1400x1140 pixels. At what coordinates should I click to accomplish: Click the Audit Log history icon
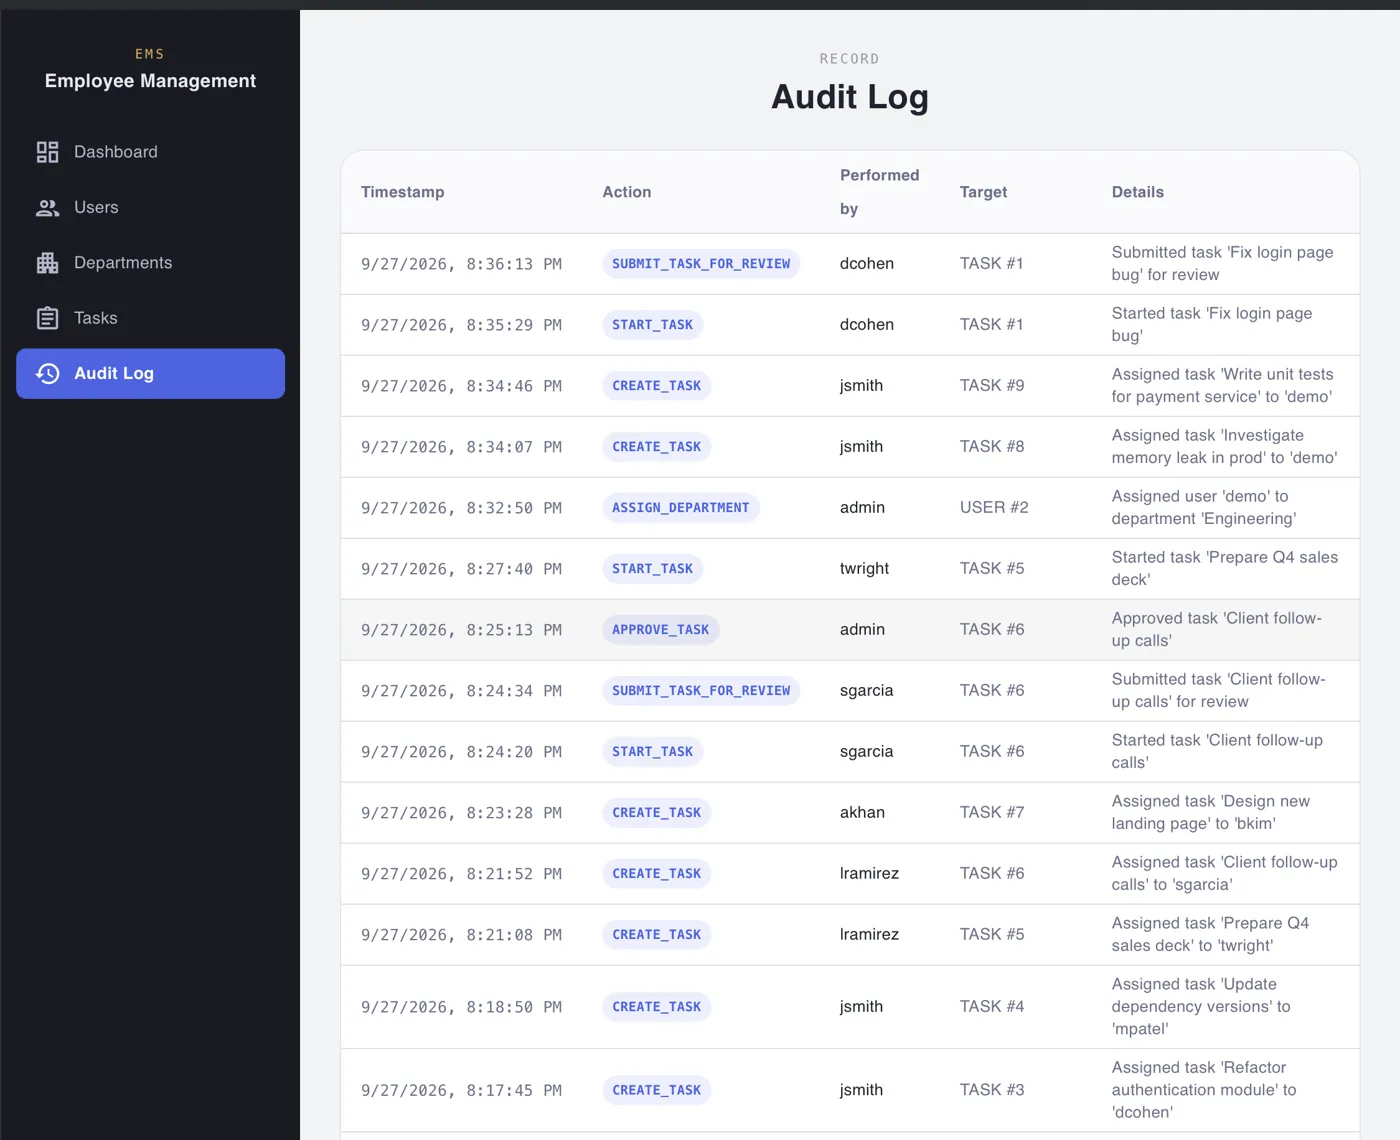click(x=47, y=374)
